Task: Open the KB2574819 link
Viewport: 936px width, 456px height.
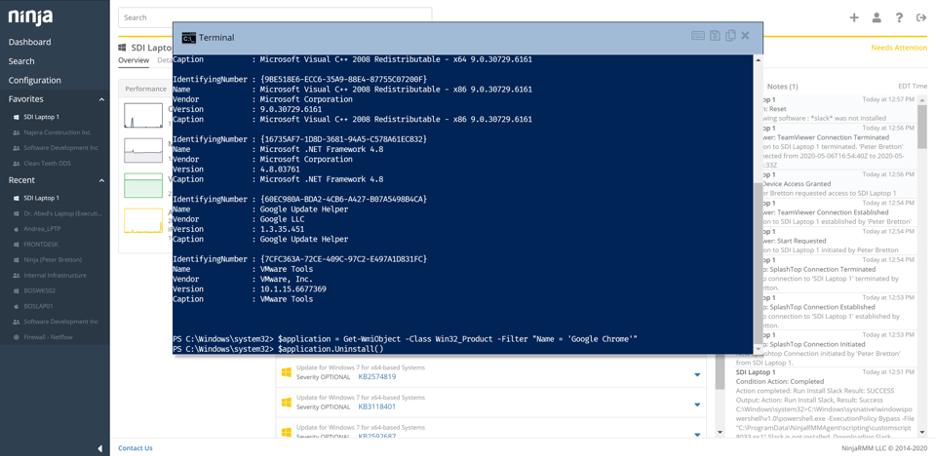Action: point(377,377)
